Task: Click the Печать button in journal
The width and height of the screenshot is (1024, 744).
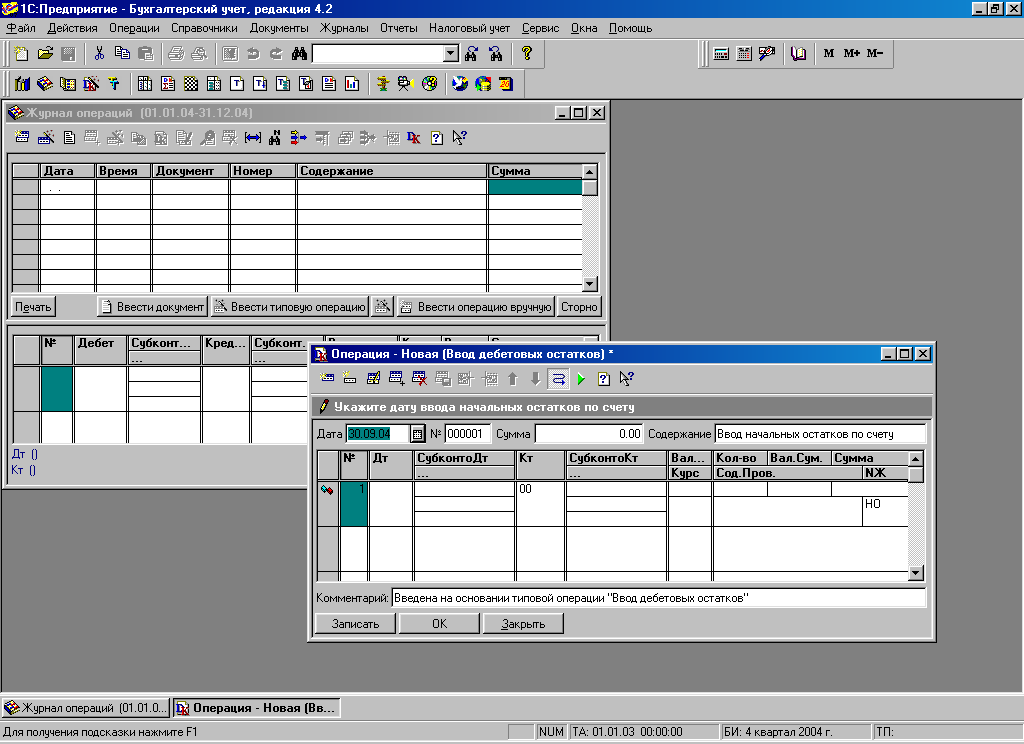Action: (33, 306)
